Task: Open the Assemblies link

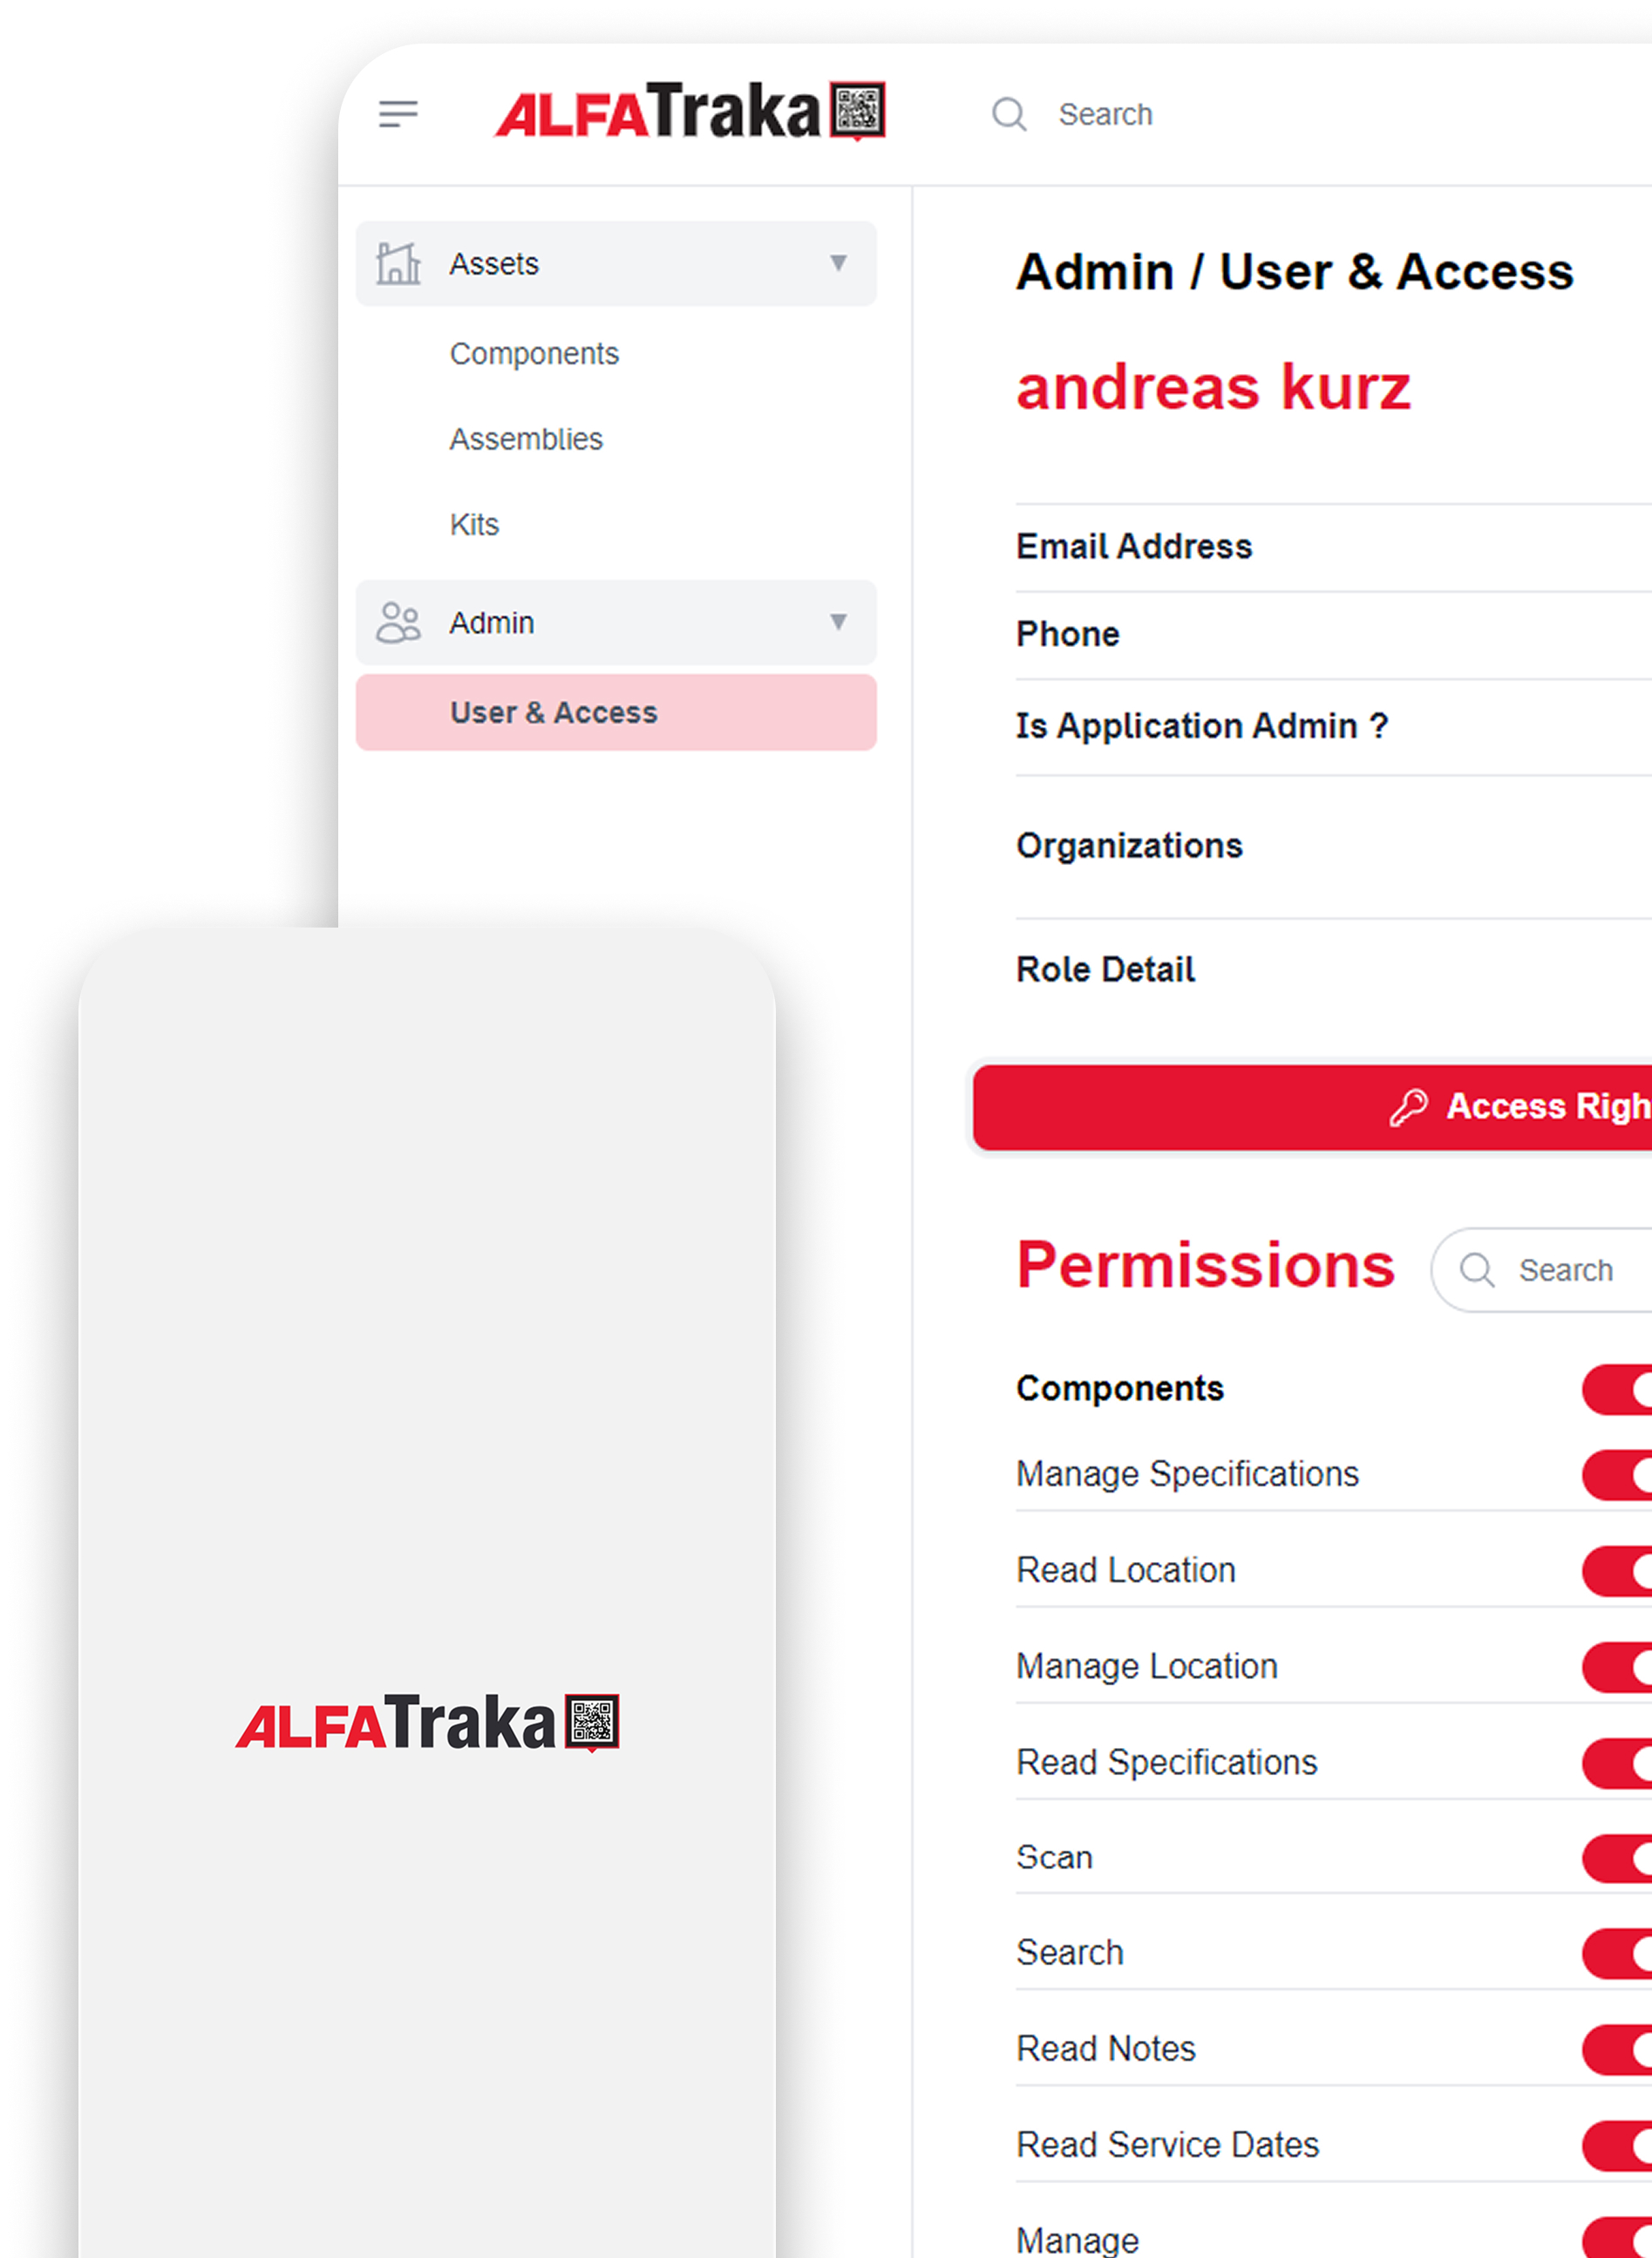Action: pos(526,439)
